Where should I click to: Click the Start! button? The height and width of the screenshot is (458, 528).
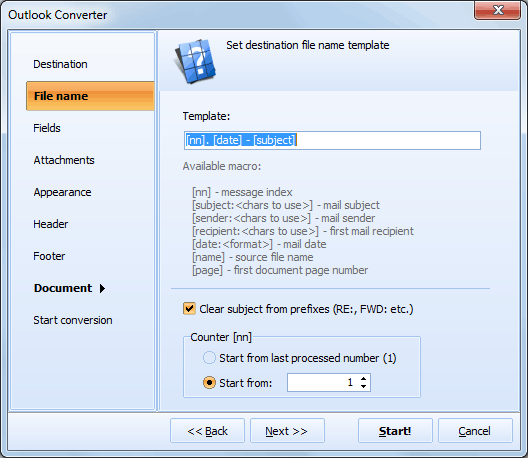point(395,431)
